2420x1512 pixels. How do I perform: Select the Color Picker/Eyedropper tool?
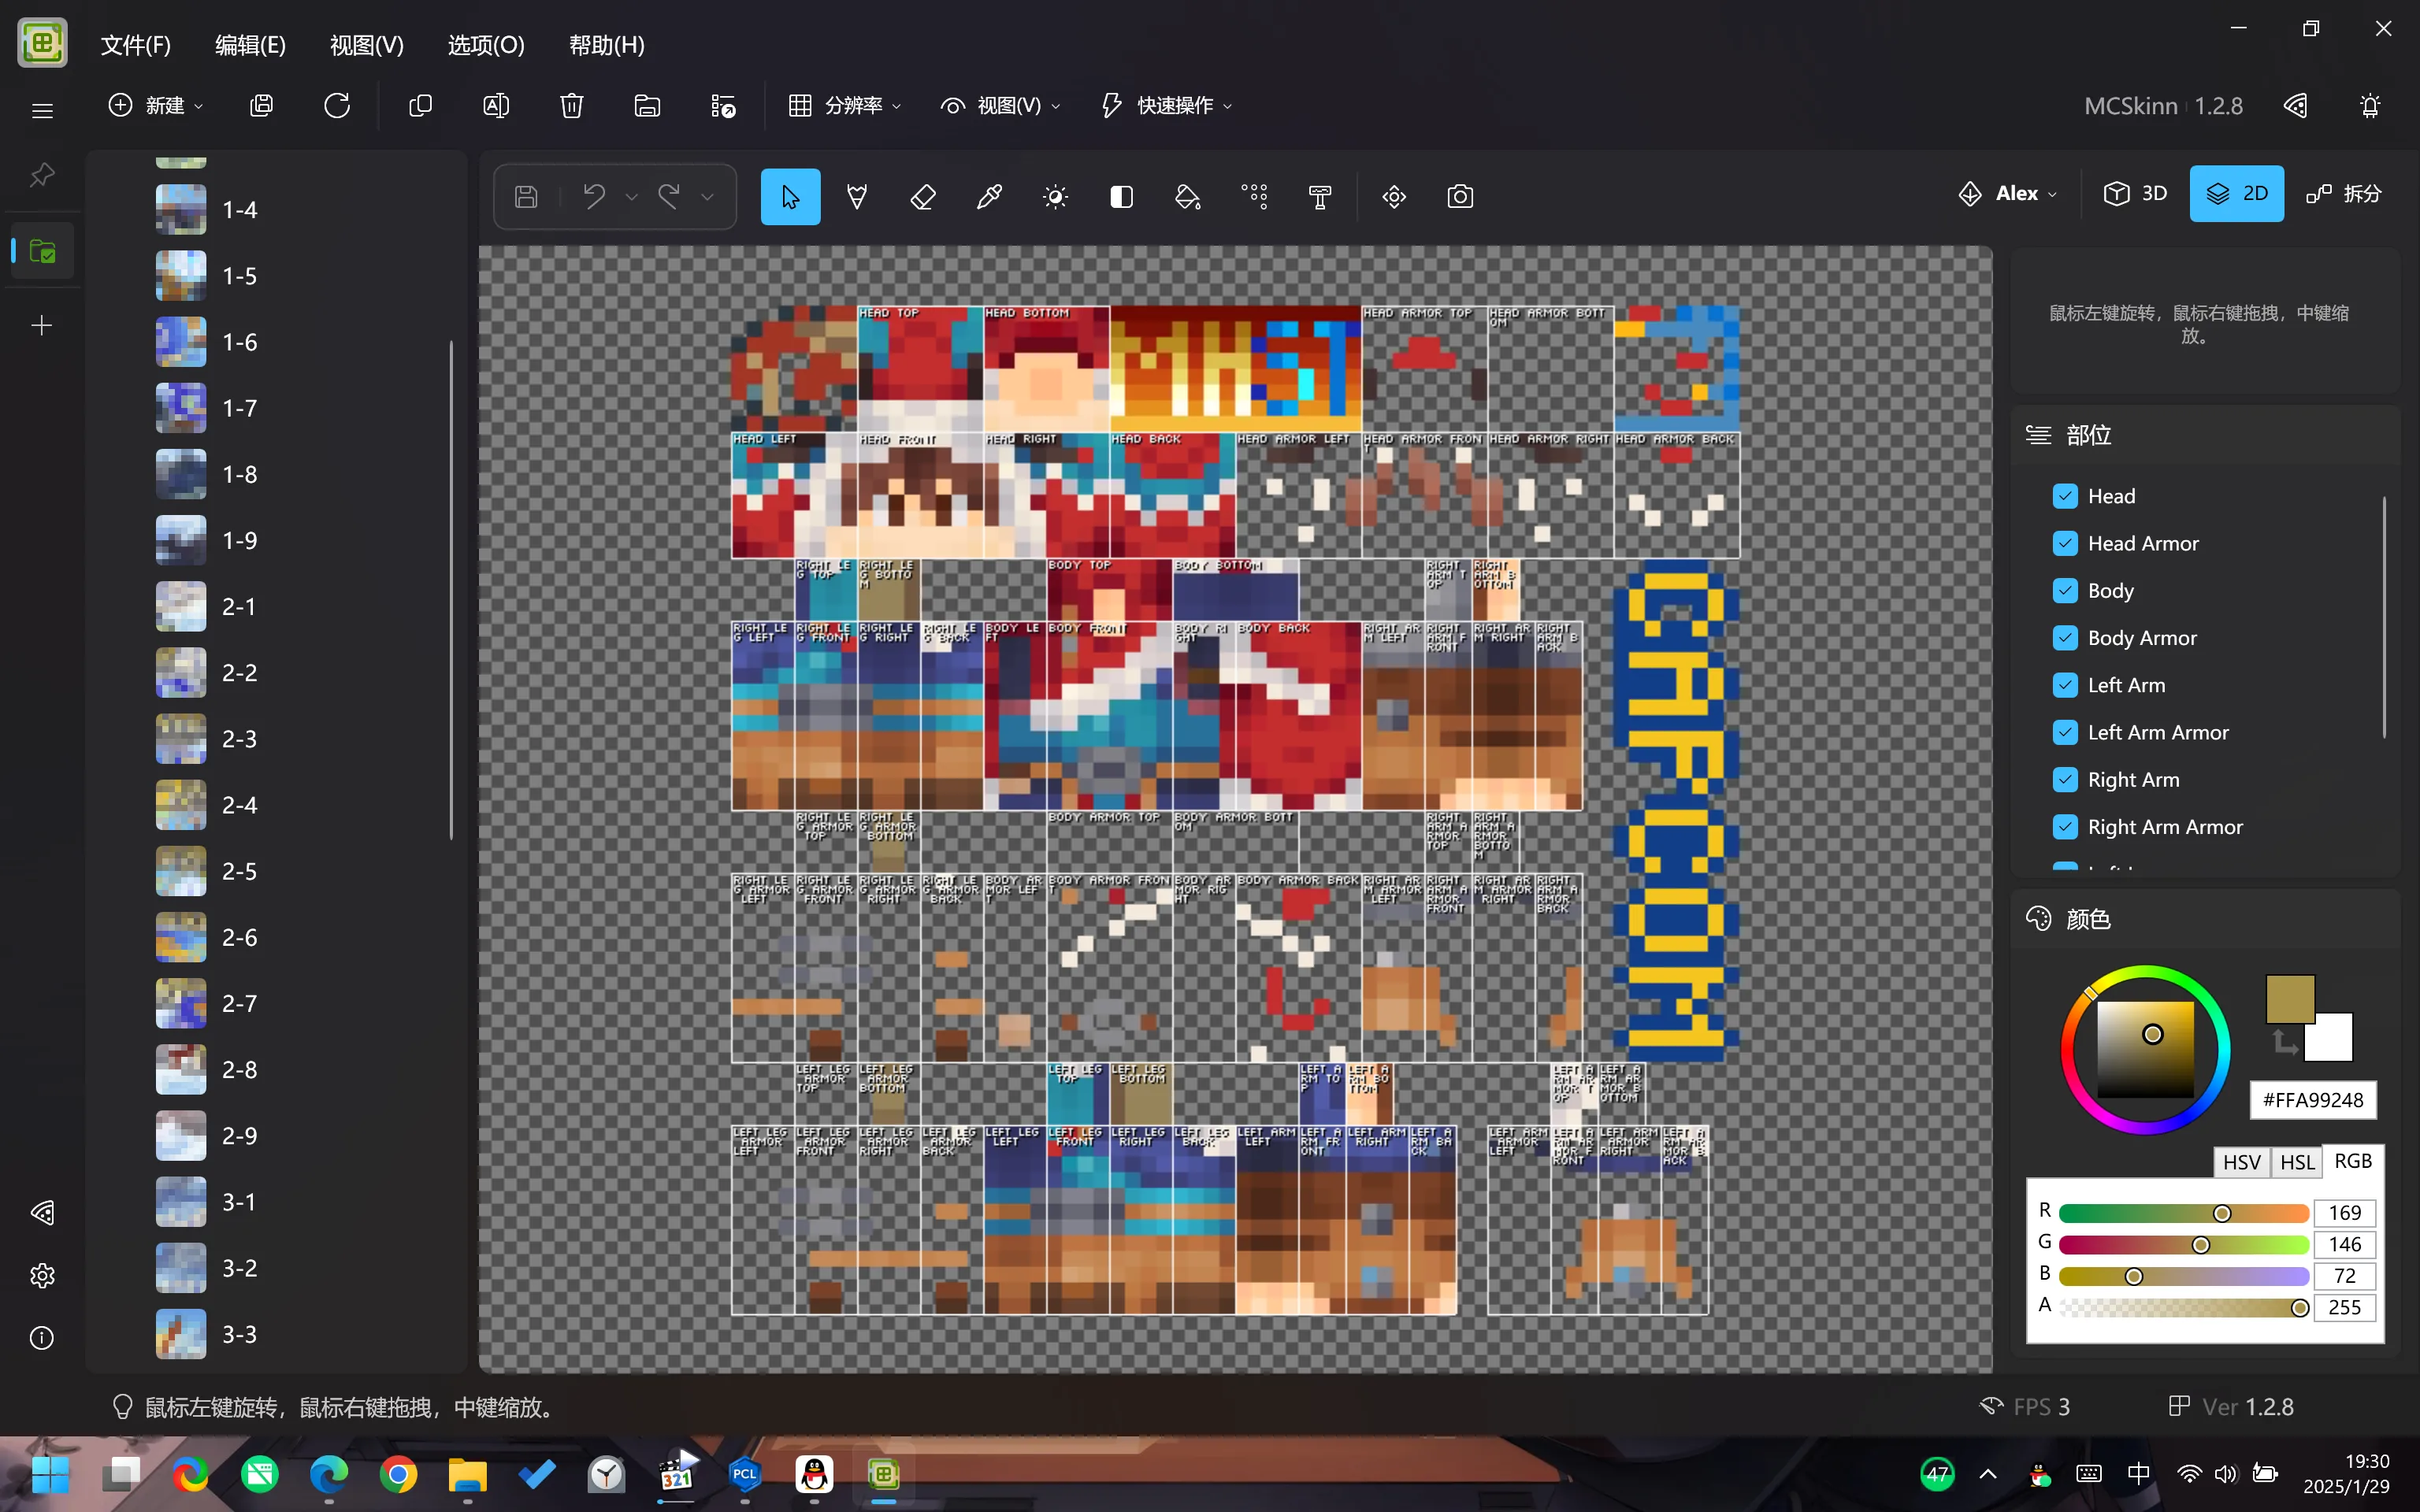(x=989, y=195)
